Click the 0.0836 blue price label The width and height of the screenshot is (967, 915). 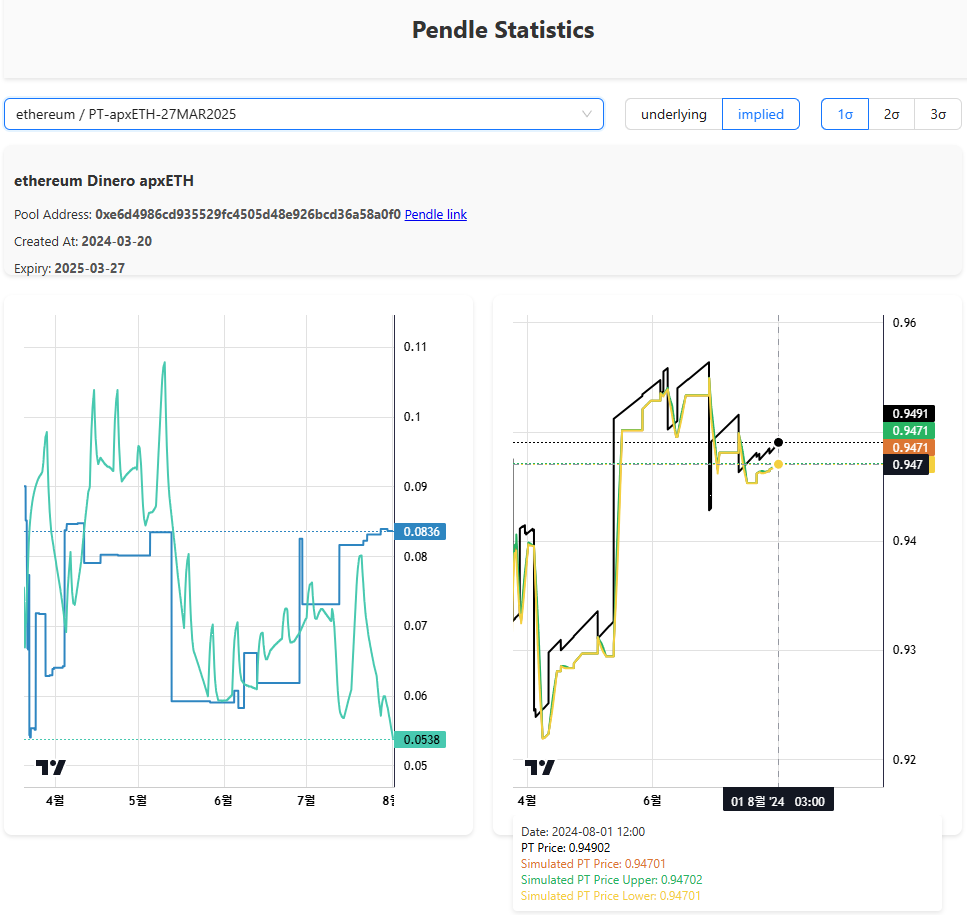click(x=421, y=531)
